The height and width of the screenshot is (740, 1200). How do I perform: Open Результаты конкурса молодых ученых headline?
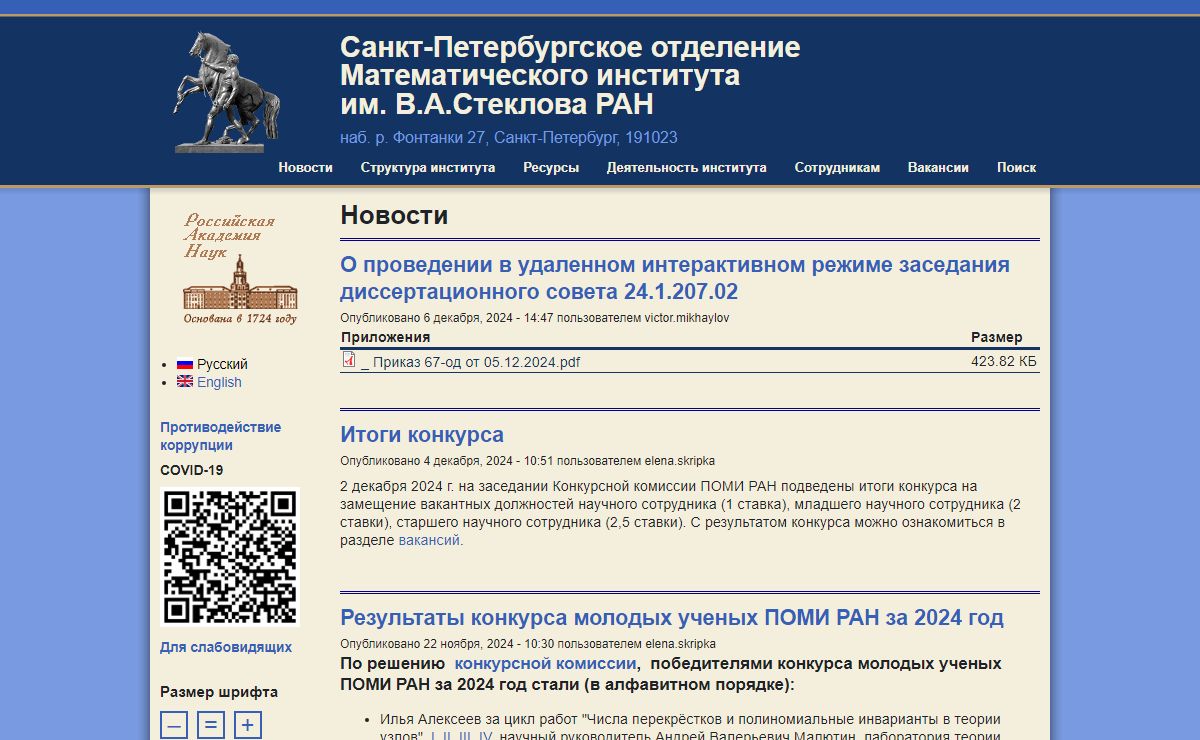click(x=672, y=617)
